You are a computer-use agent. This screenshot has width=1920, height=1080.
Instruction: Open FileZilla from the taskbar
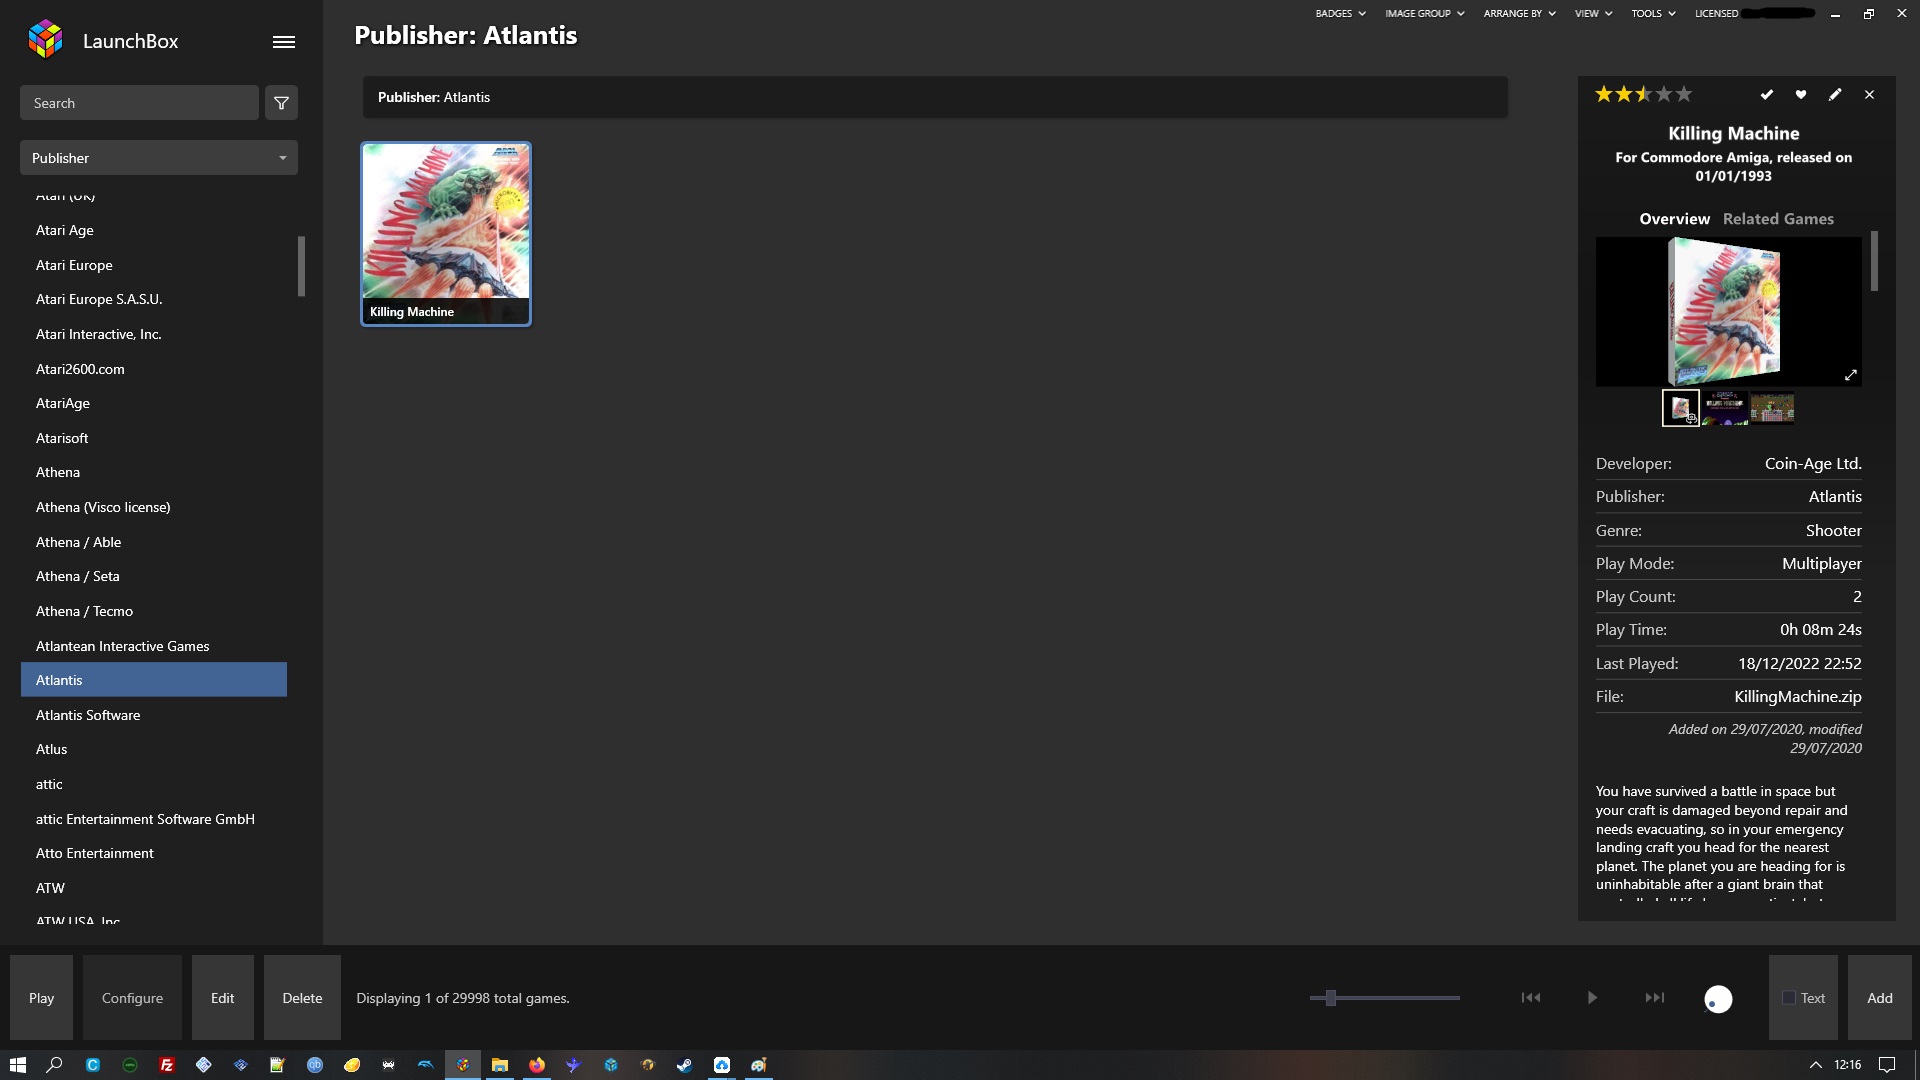pos(167,1065)
